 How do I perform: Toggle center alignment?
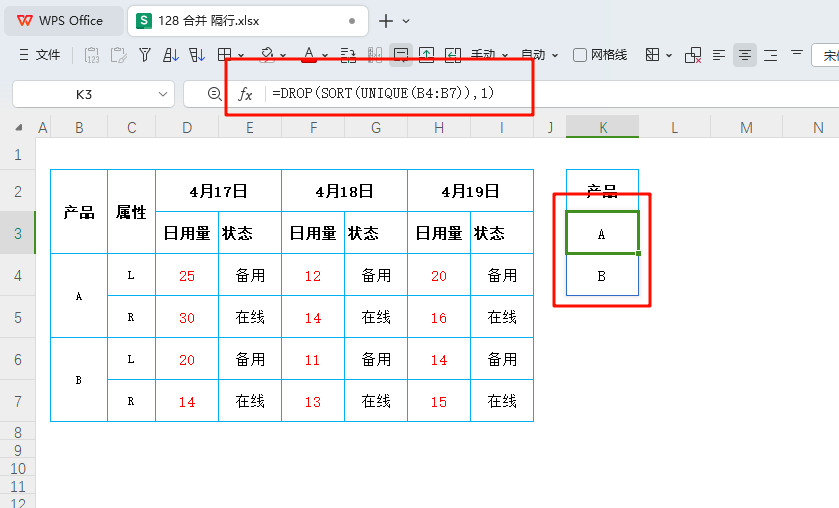click(x=744, y=55)
